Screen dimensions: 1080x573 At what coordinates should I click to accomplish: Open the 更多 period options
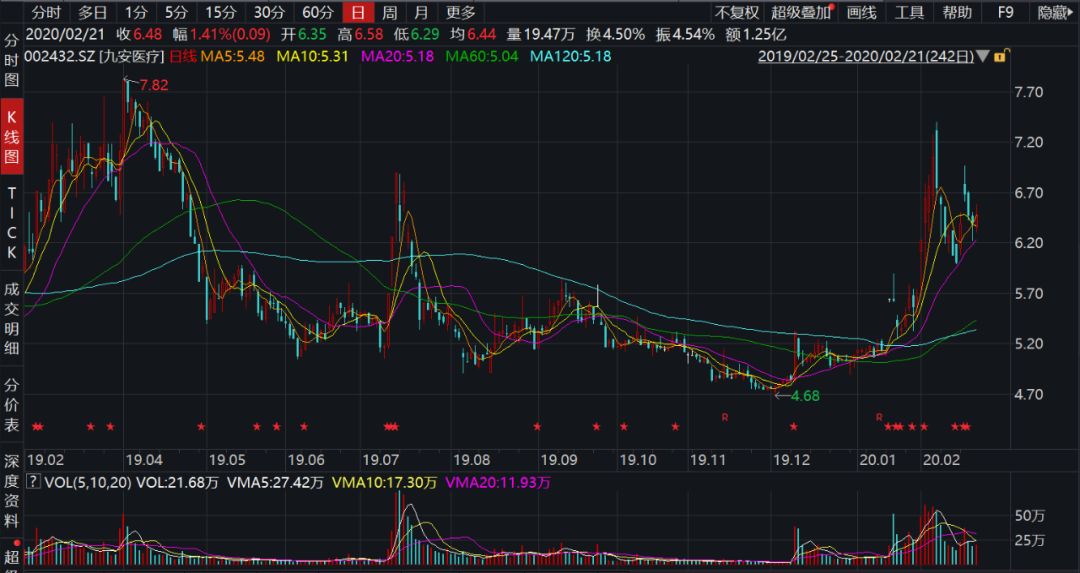point(461,13)
